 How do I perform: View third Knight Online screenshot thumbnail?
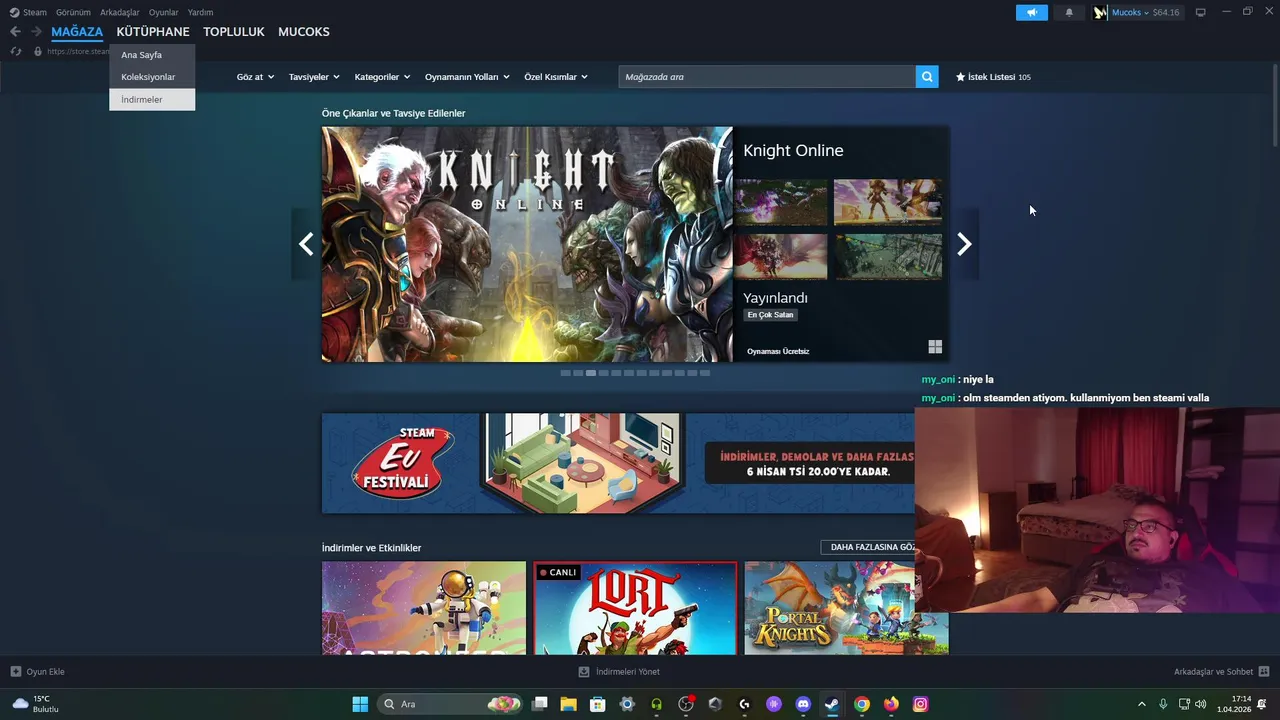781,256
